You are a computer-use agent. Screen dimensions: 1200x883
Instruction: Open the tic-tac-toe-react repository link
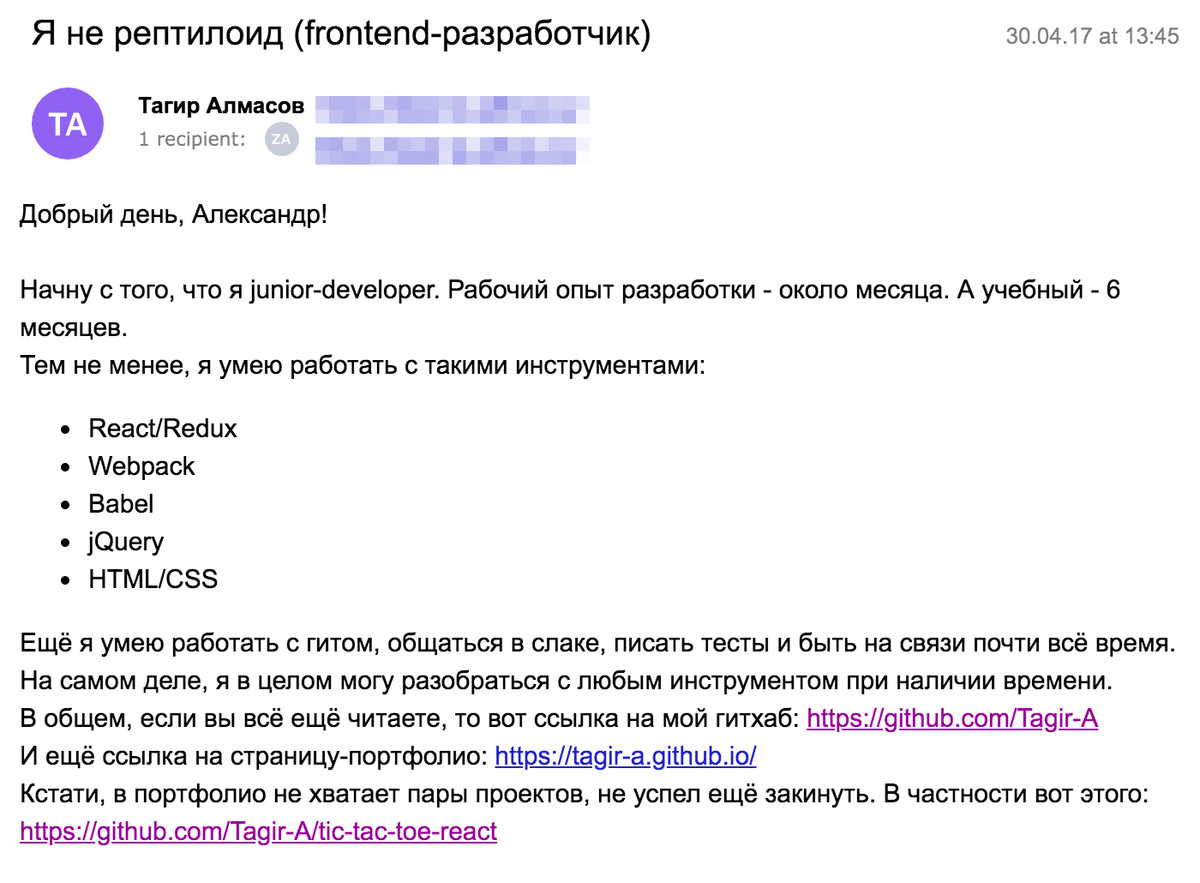coord(258,831)
